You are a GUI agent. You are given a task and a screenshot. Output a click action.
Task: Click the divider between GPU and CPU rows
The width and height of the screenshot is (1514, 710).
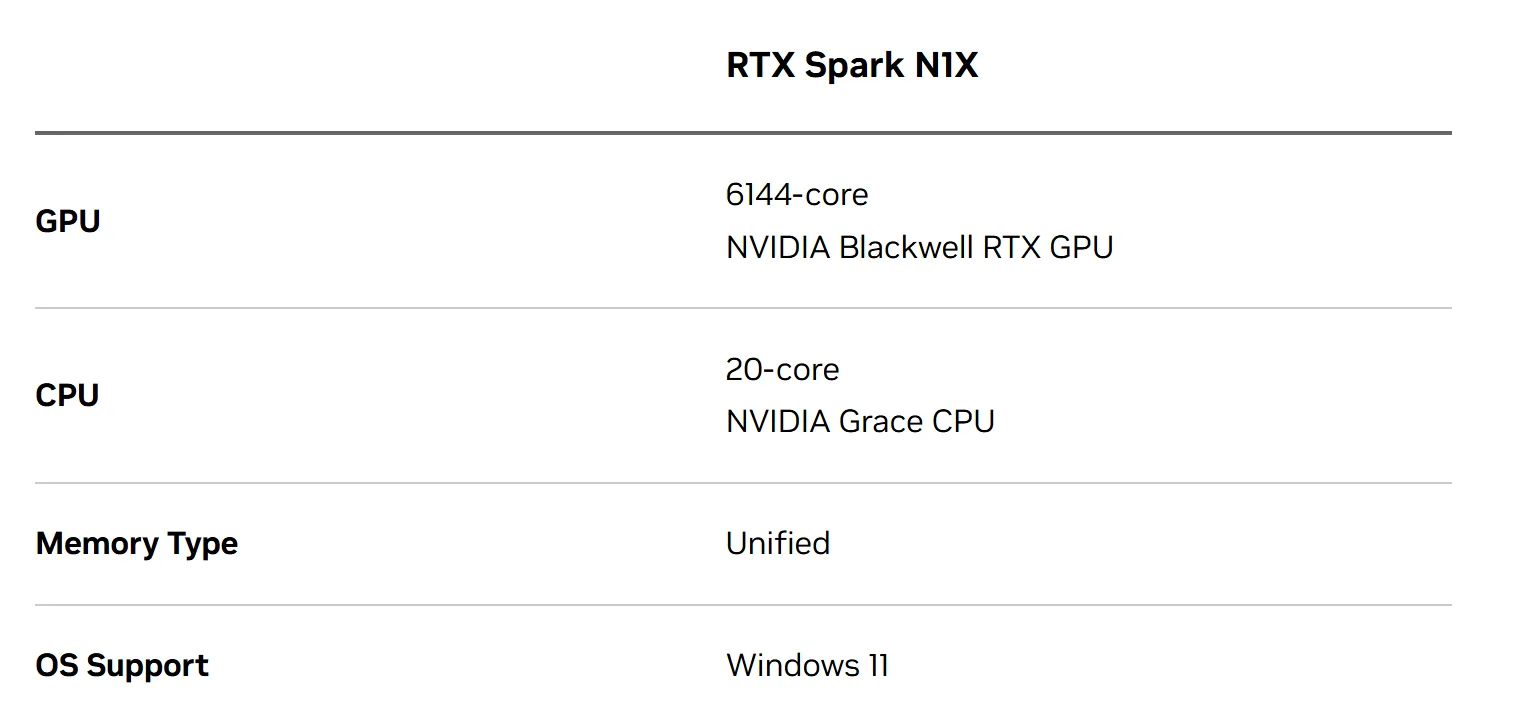point(743,308)
